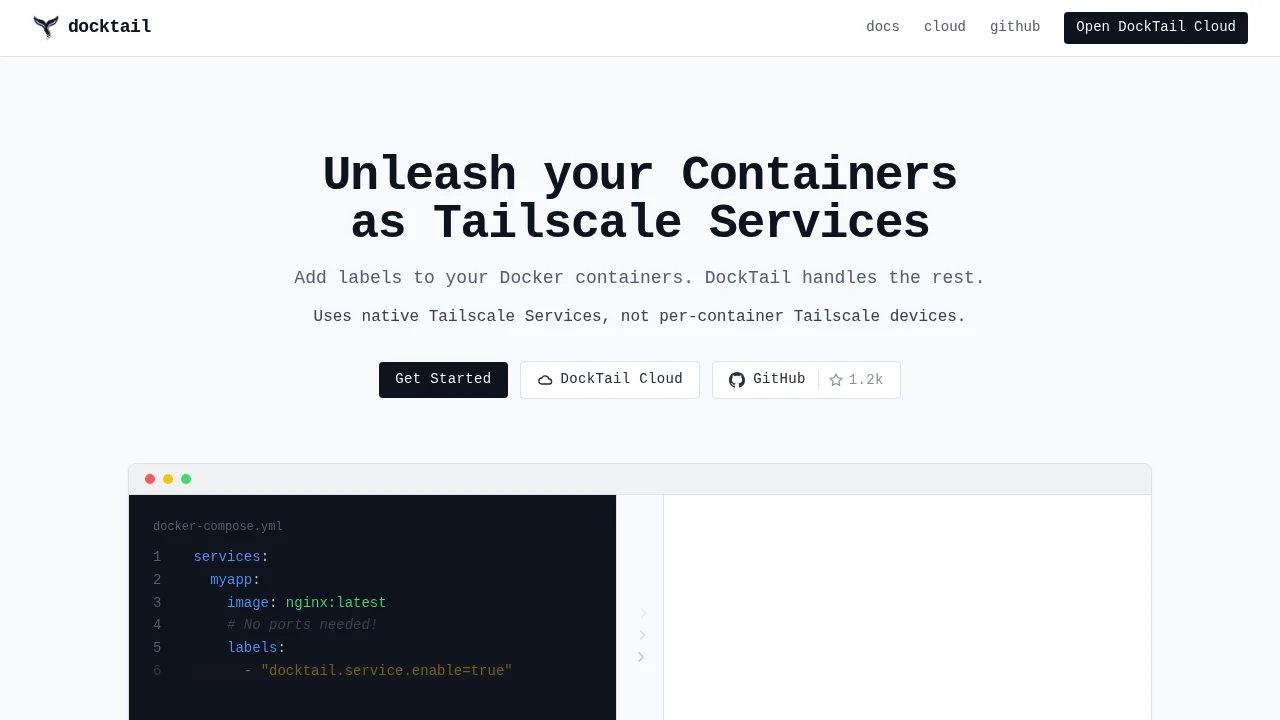This screenshot has width=1280, height=720.
Task: Click the Get Started button
Action: point(443,380)
